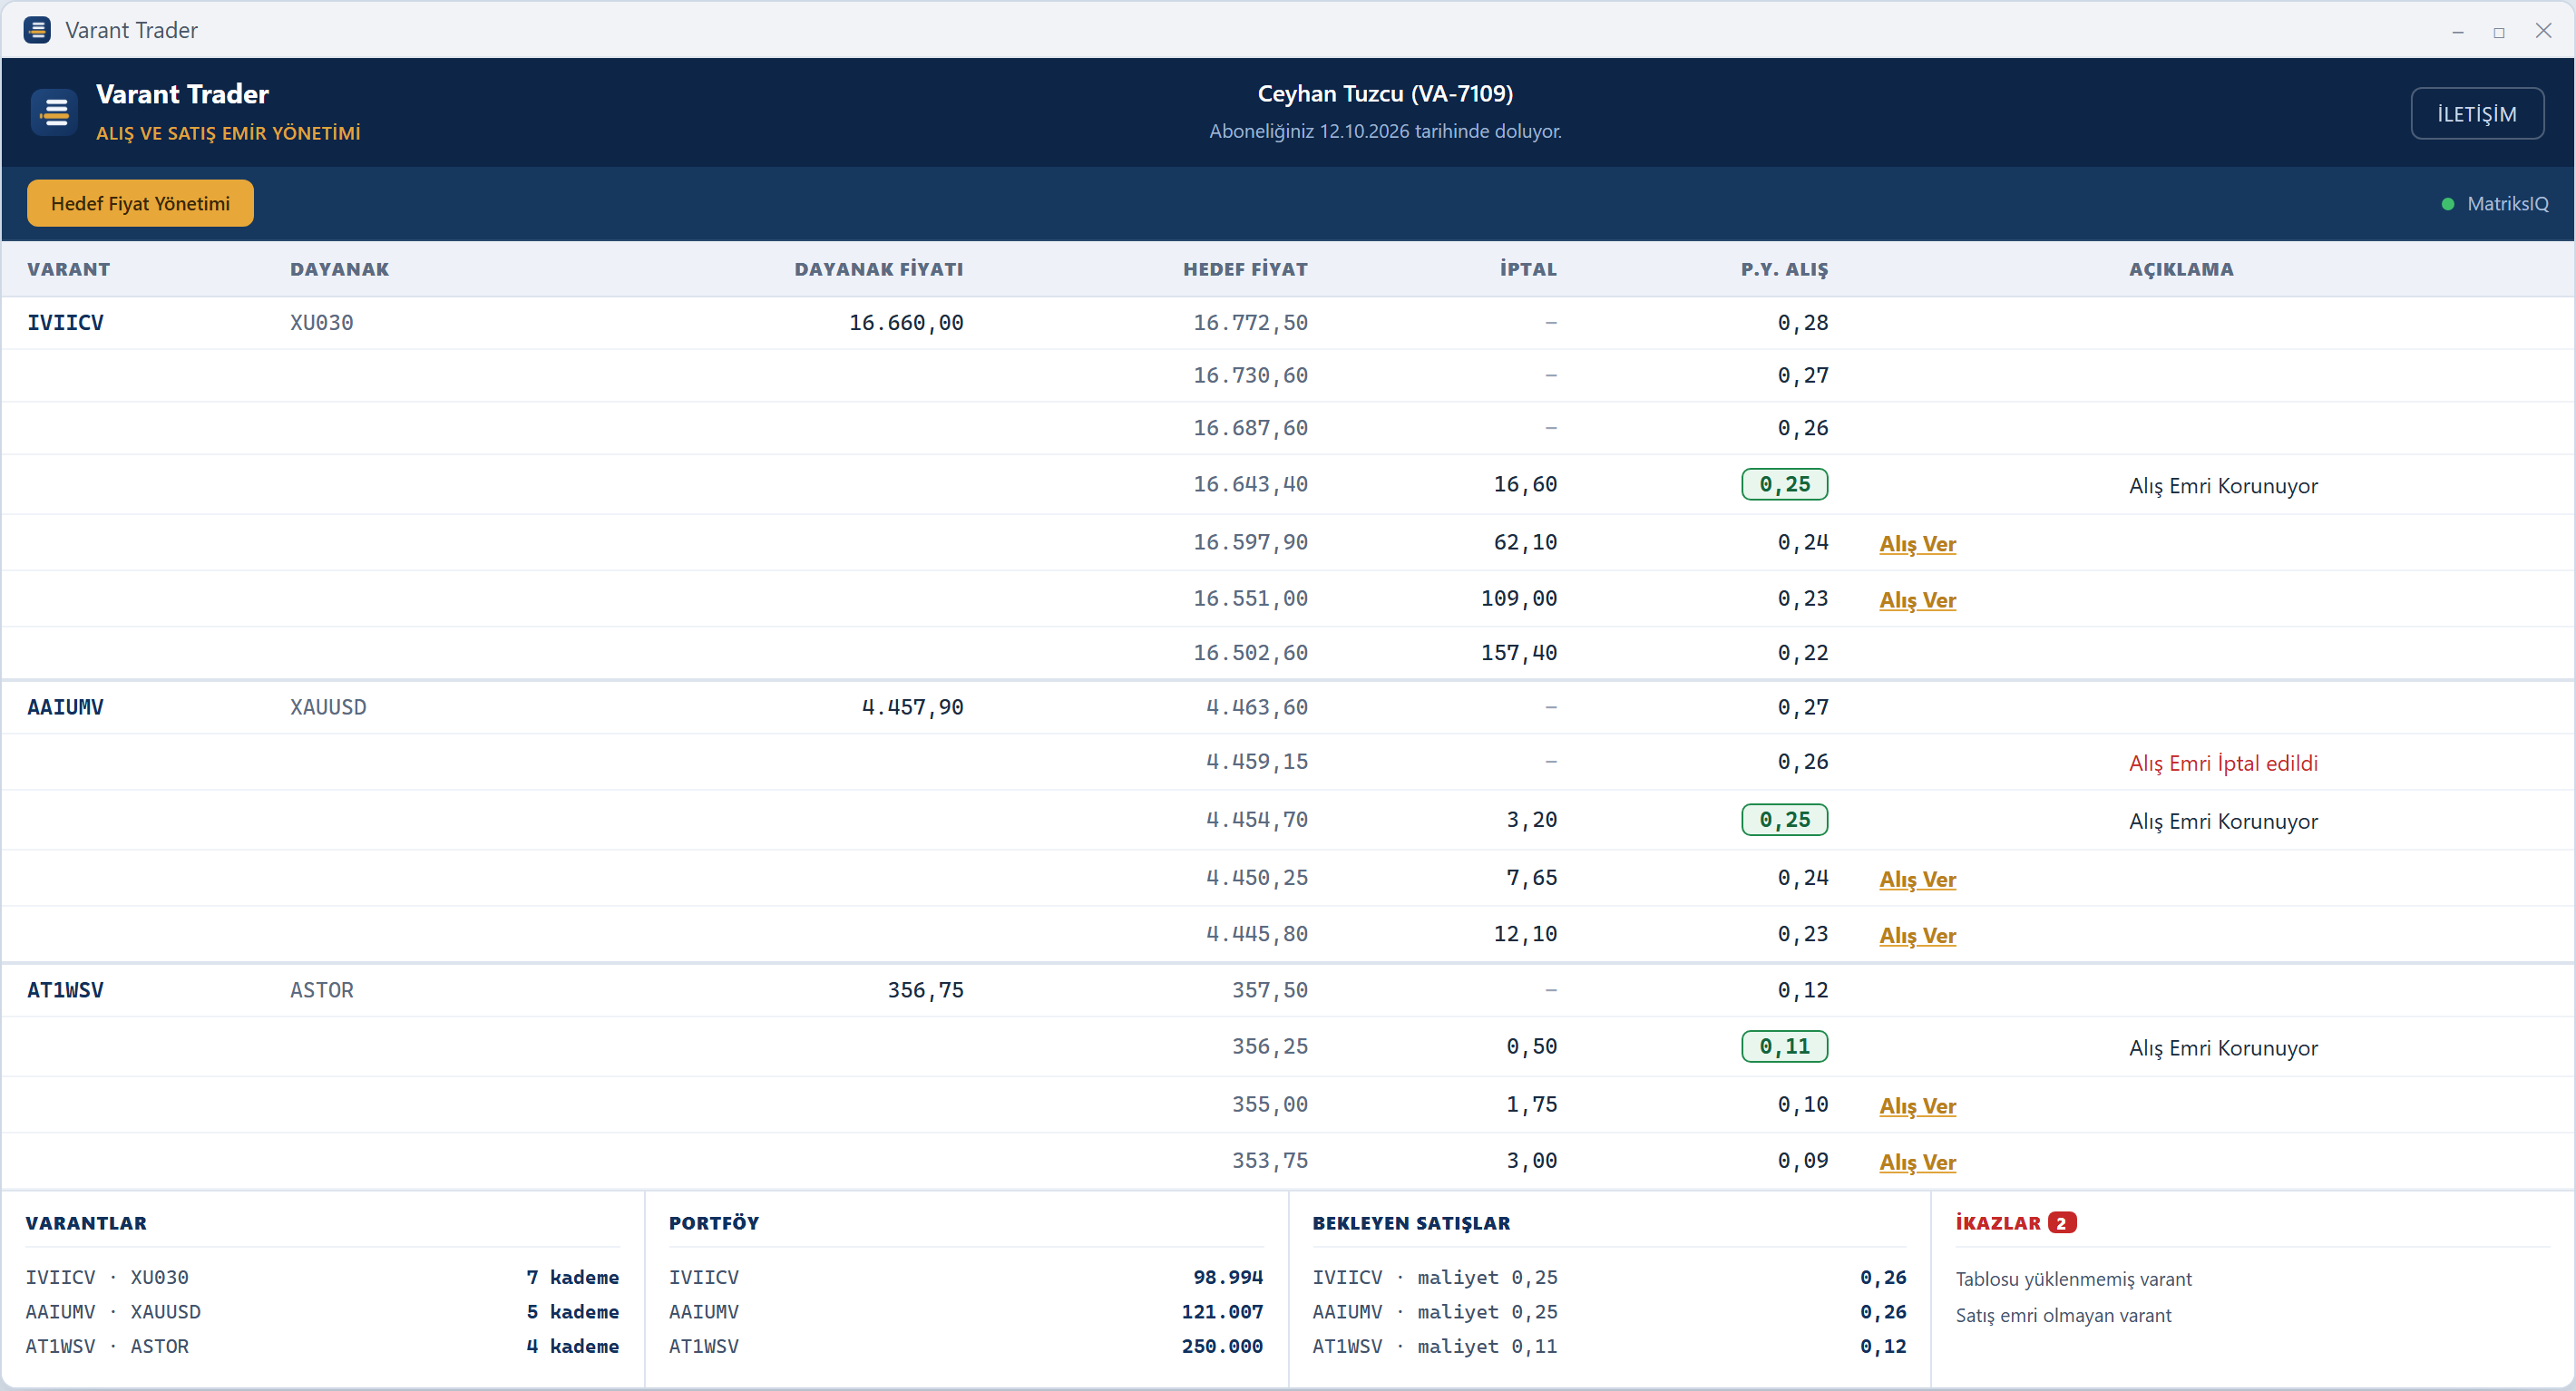Click the cancel value 157,40

1519,653
